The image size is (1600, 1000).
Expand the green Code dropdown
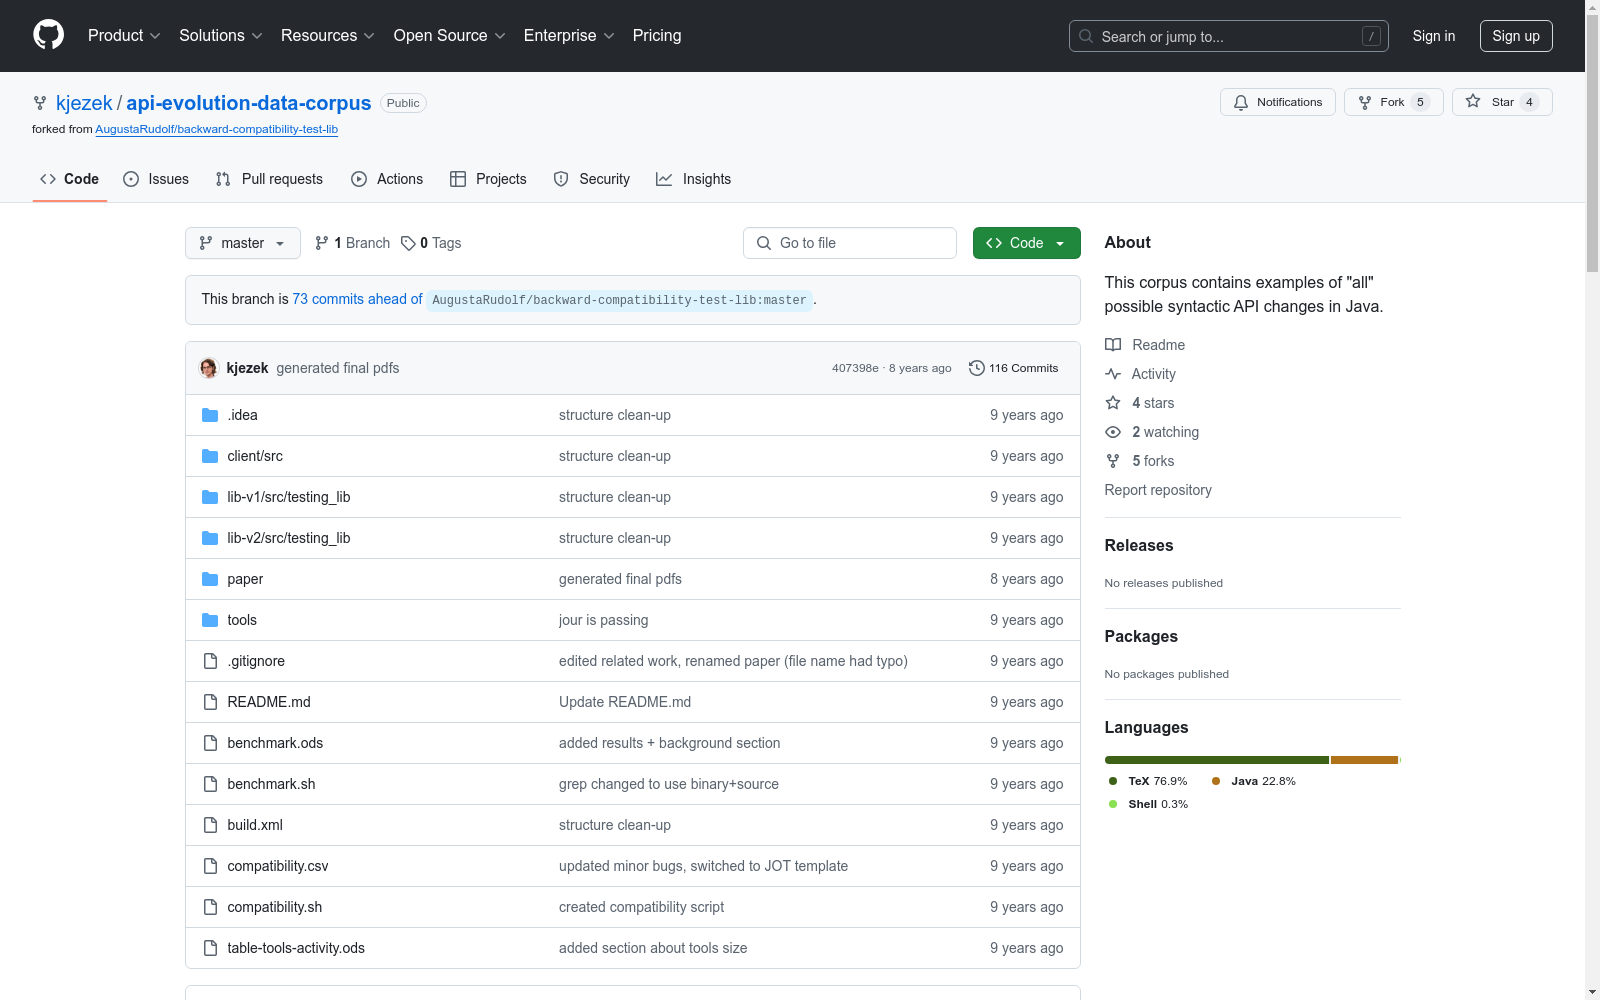click(x=1027, y=243)
